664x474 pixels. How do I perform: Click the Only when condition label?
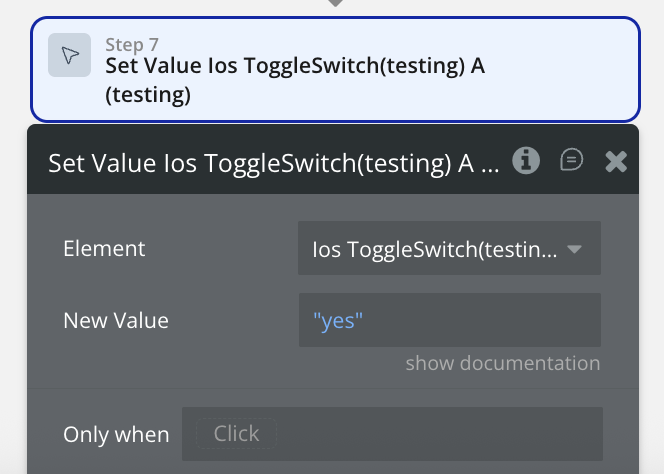pyautogui.click(x=116, y=434)
